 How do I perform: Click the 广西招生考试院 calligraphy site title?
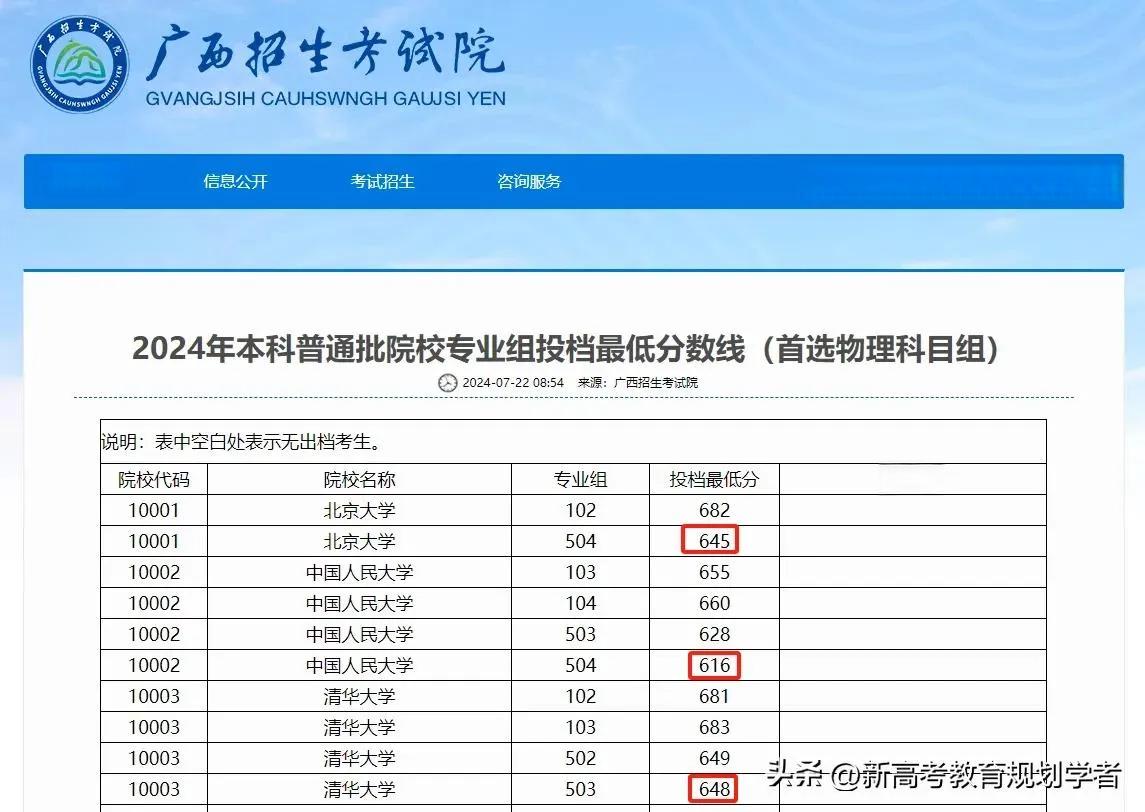pos(325,52)
